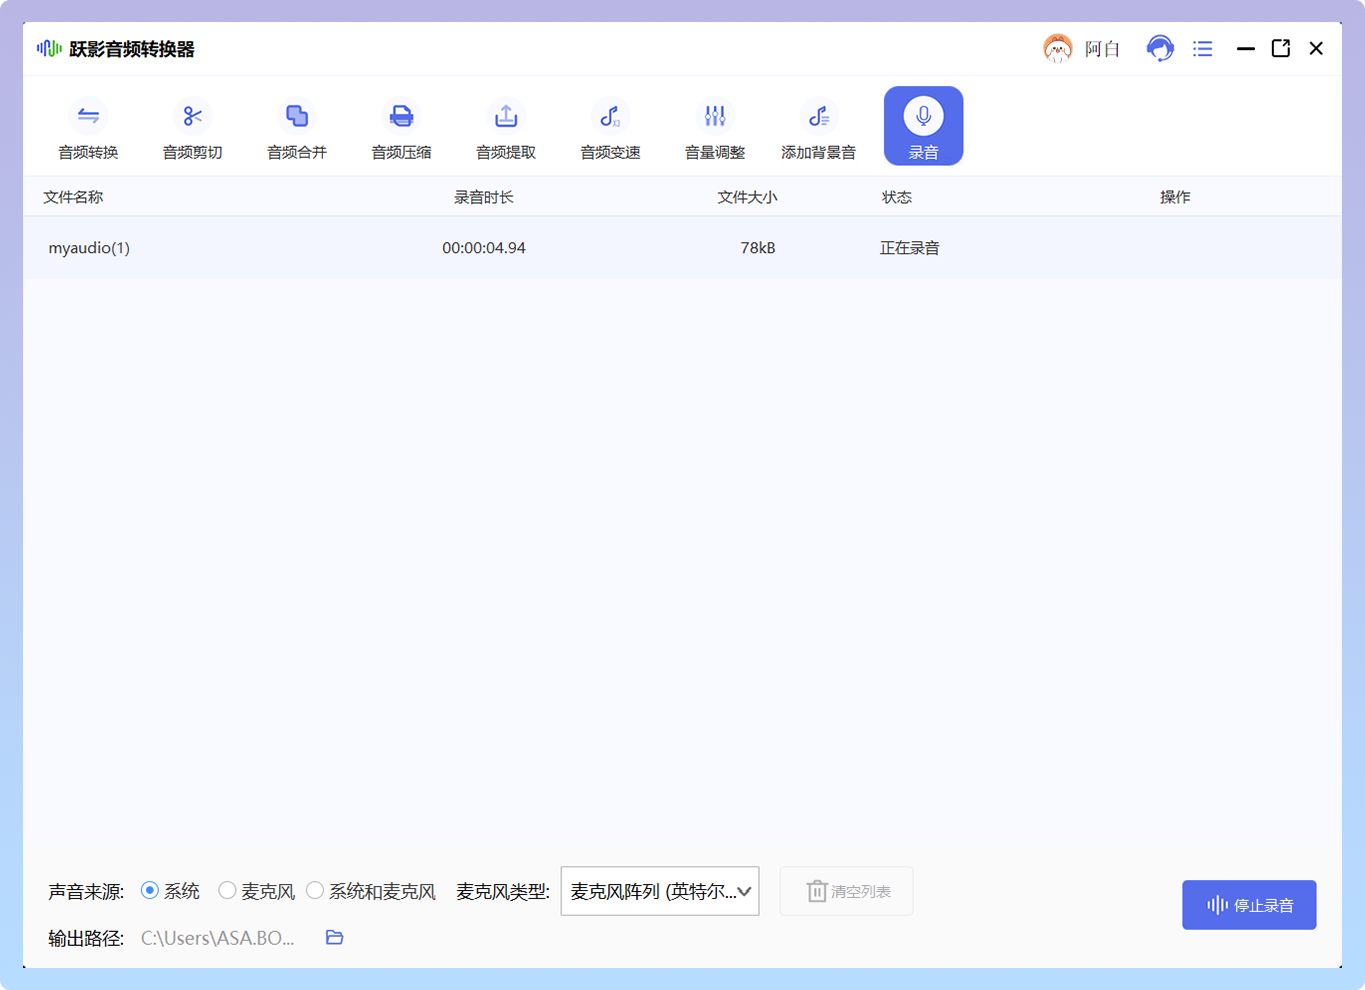Close the 跃影音频转换器 window
Viewport: 1365px width, 990px height.
[1316, 48]
